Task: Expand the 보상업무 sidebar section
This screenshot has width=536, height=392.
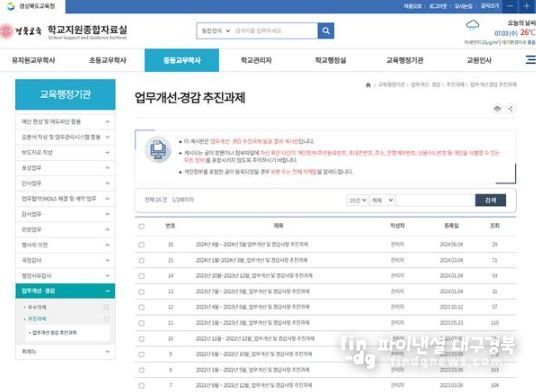Action: tap(65, 168)
